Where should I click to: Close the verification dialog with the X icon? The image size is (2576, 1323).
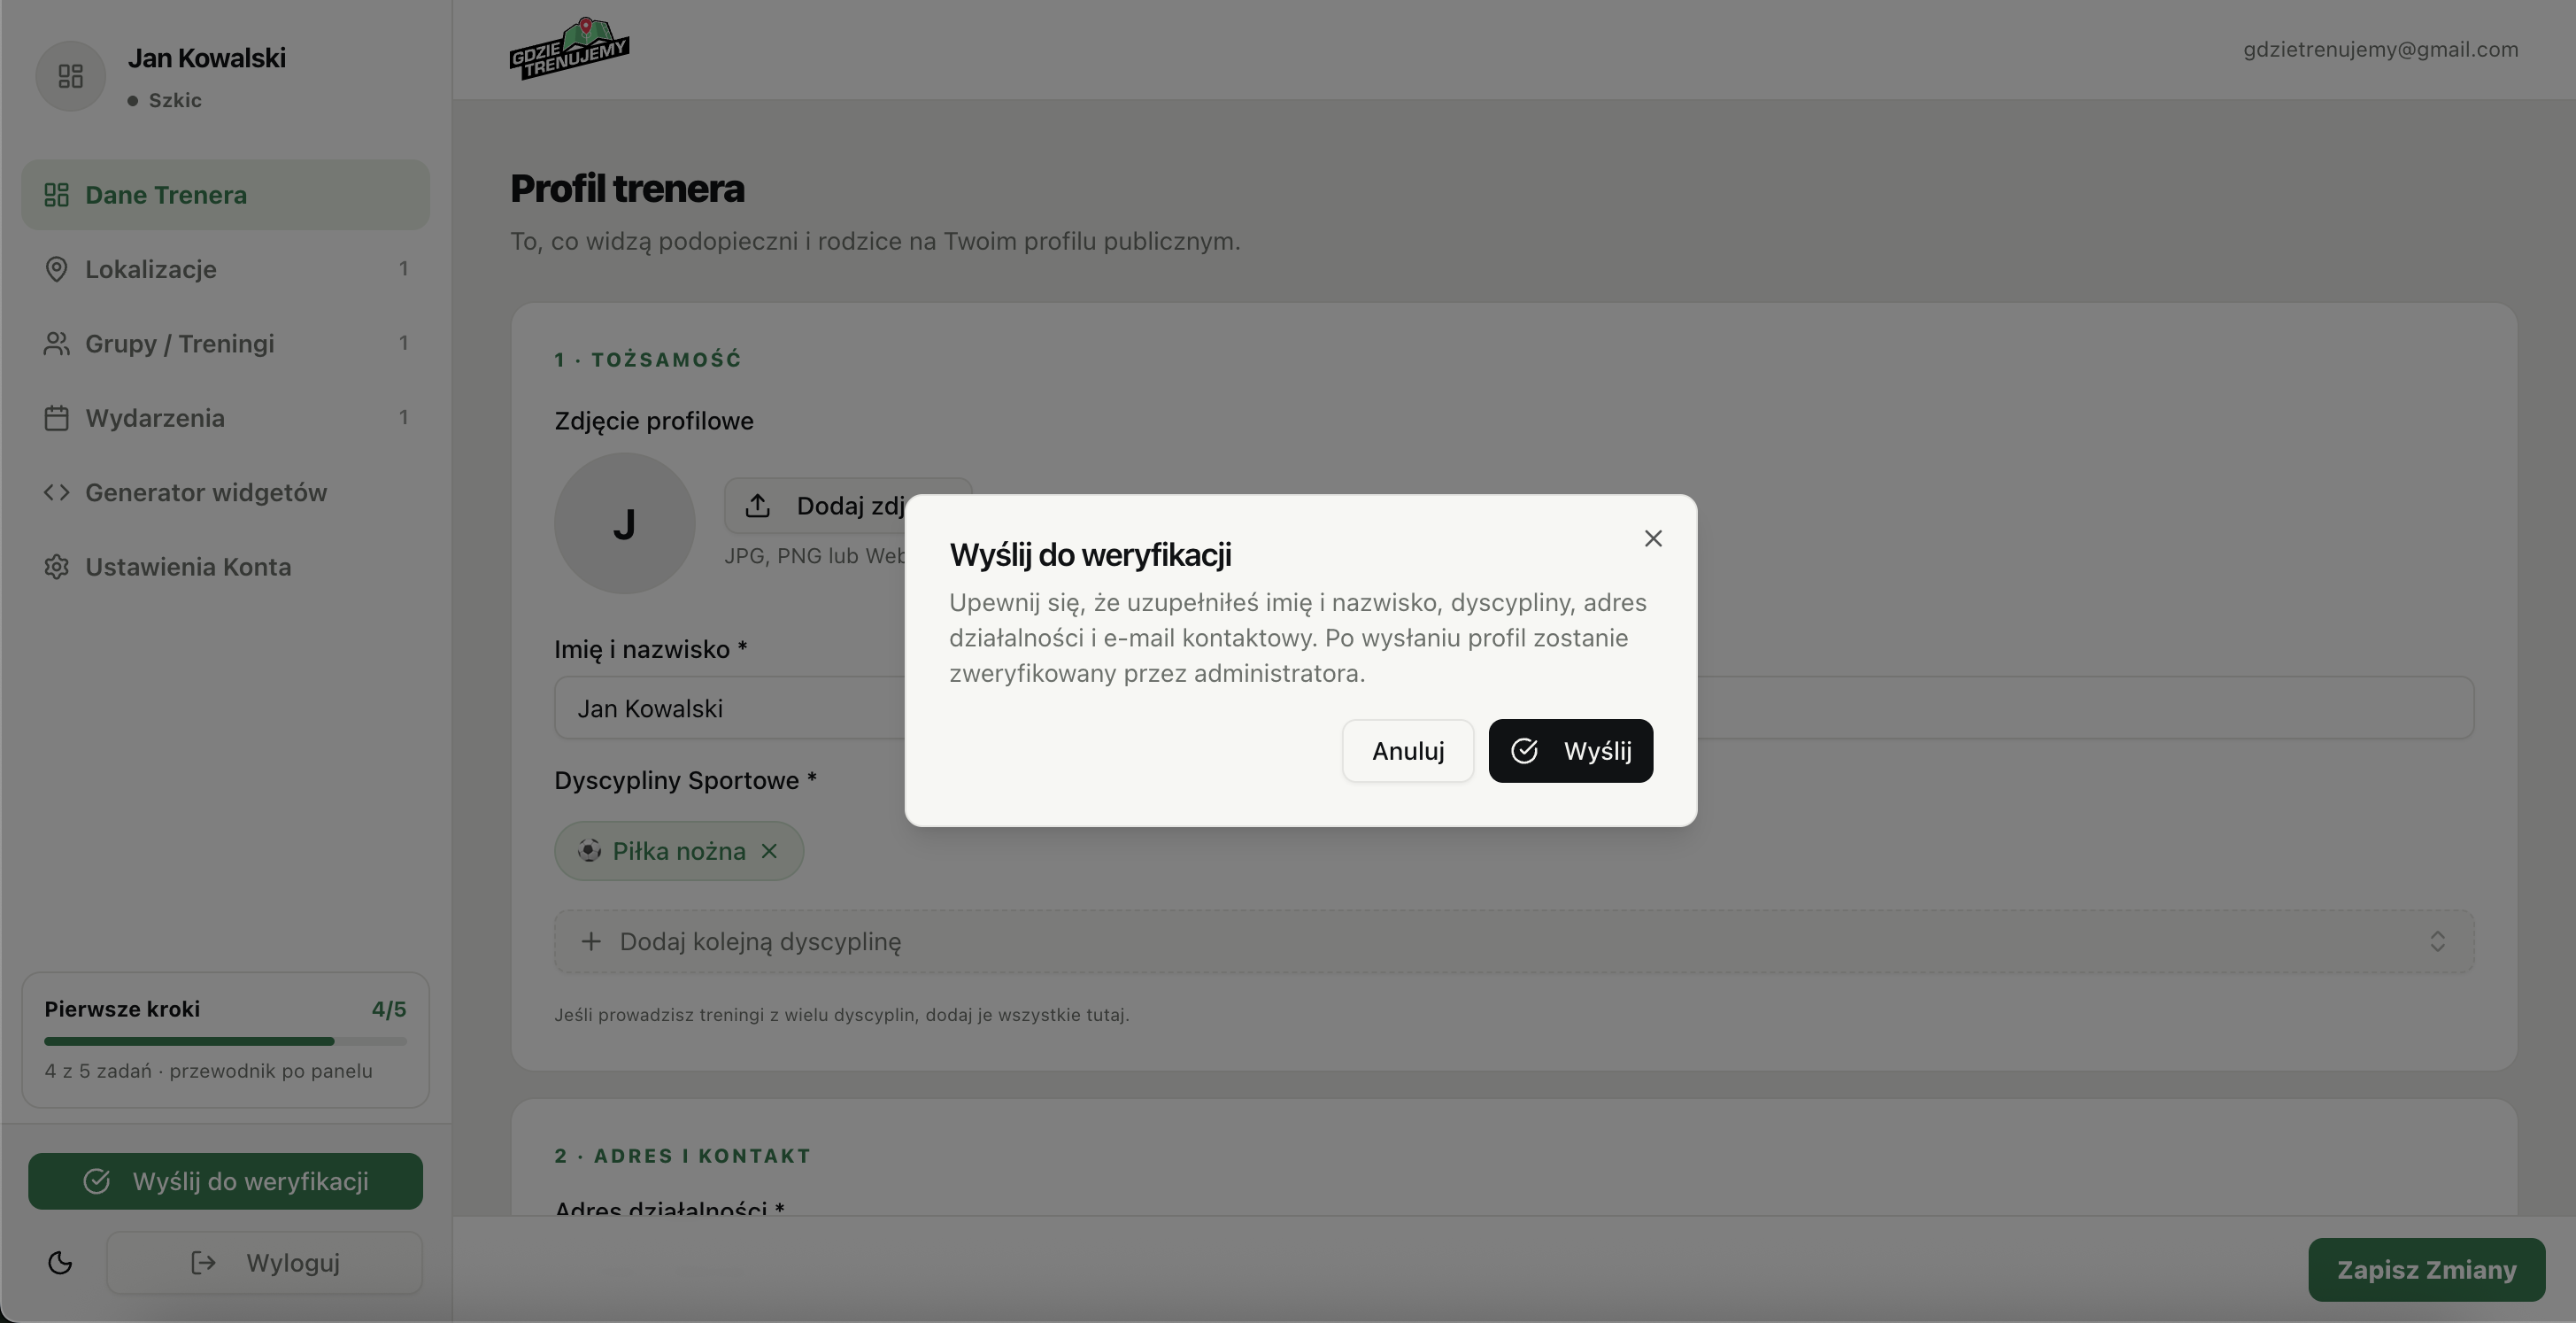pyautogui.click(x=1653, y=539)
